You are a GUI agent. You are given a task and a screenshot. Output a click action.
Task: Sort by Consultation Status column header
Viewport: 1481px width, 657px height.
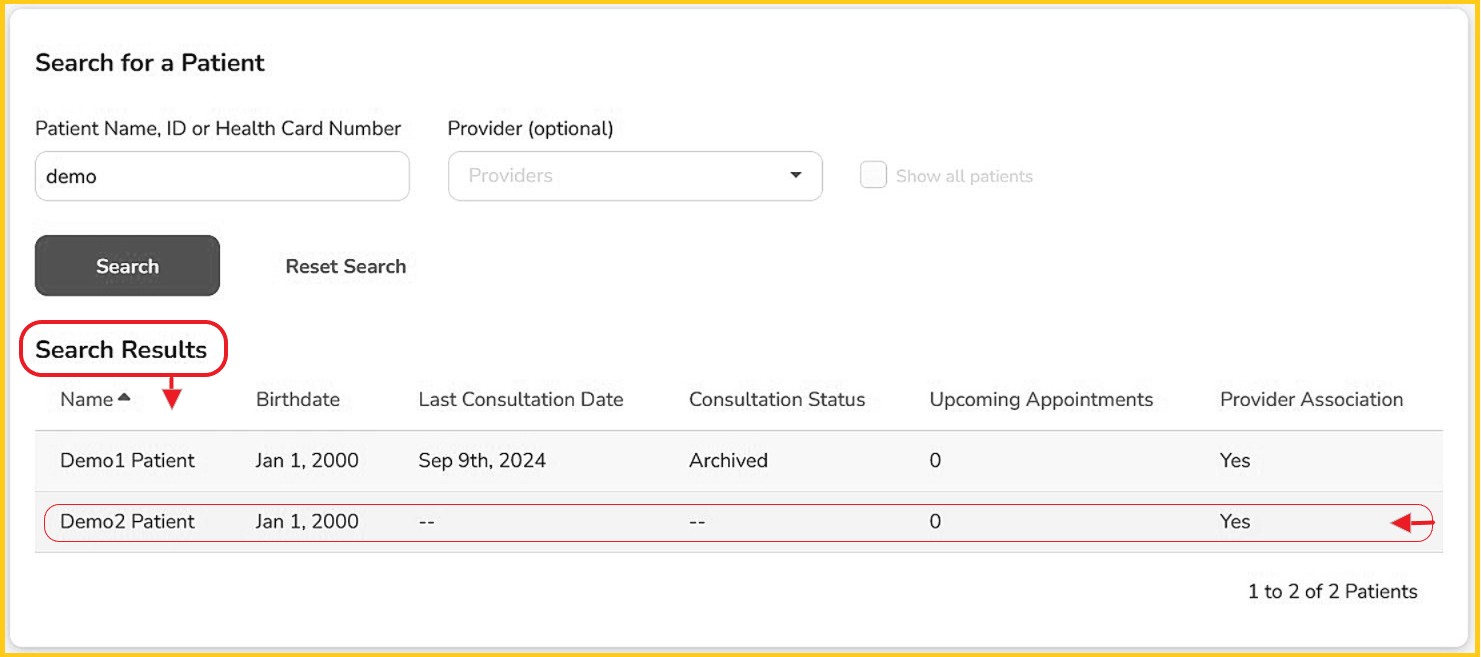click(776, 400)
